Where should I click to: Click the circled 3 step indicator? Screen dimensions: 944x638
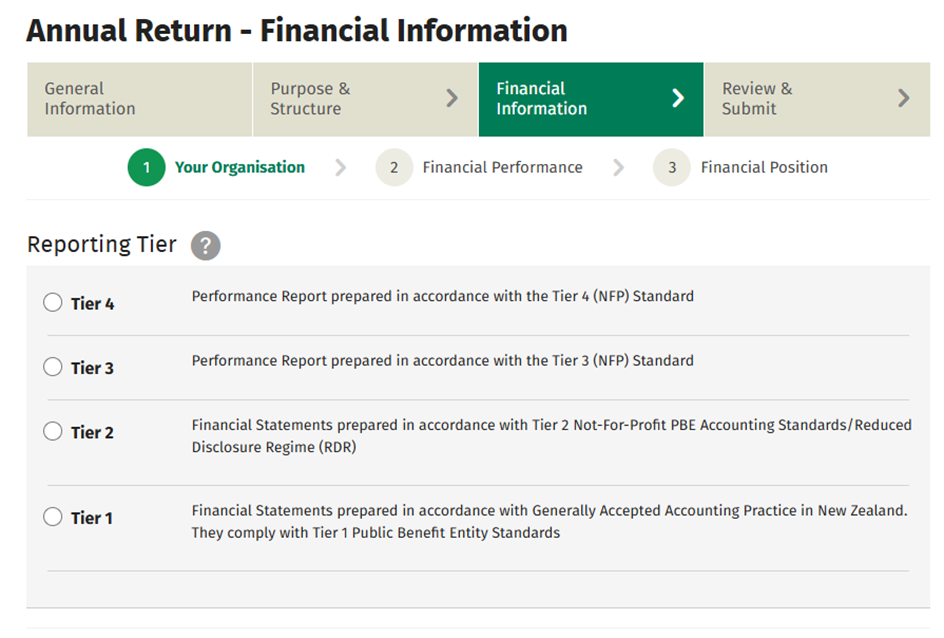coord(671,167)
